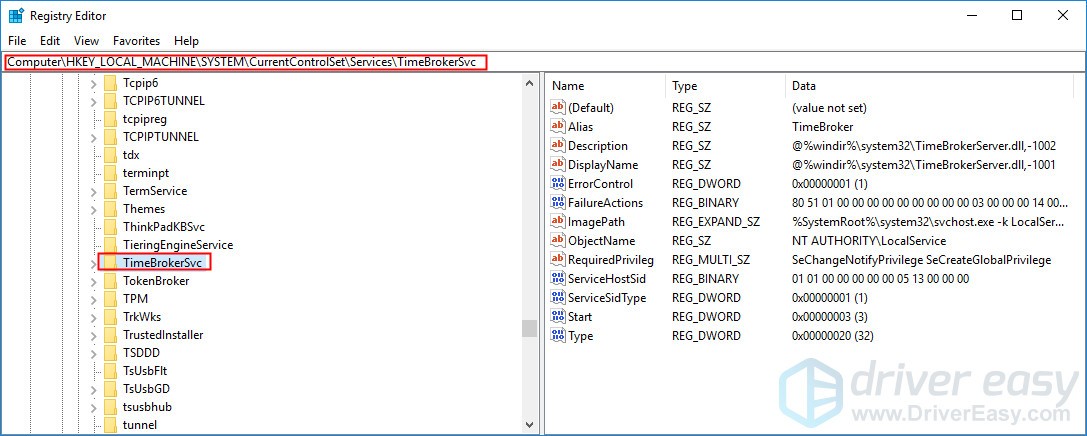This screenshot has height=436, width=1087.
Task: Select the ServiceHostSid binary value icon
Action: click(x=558, y=278)
